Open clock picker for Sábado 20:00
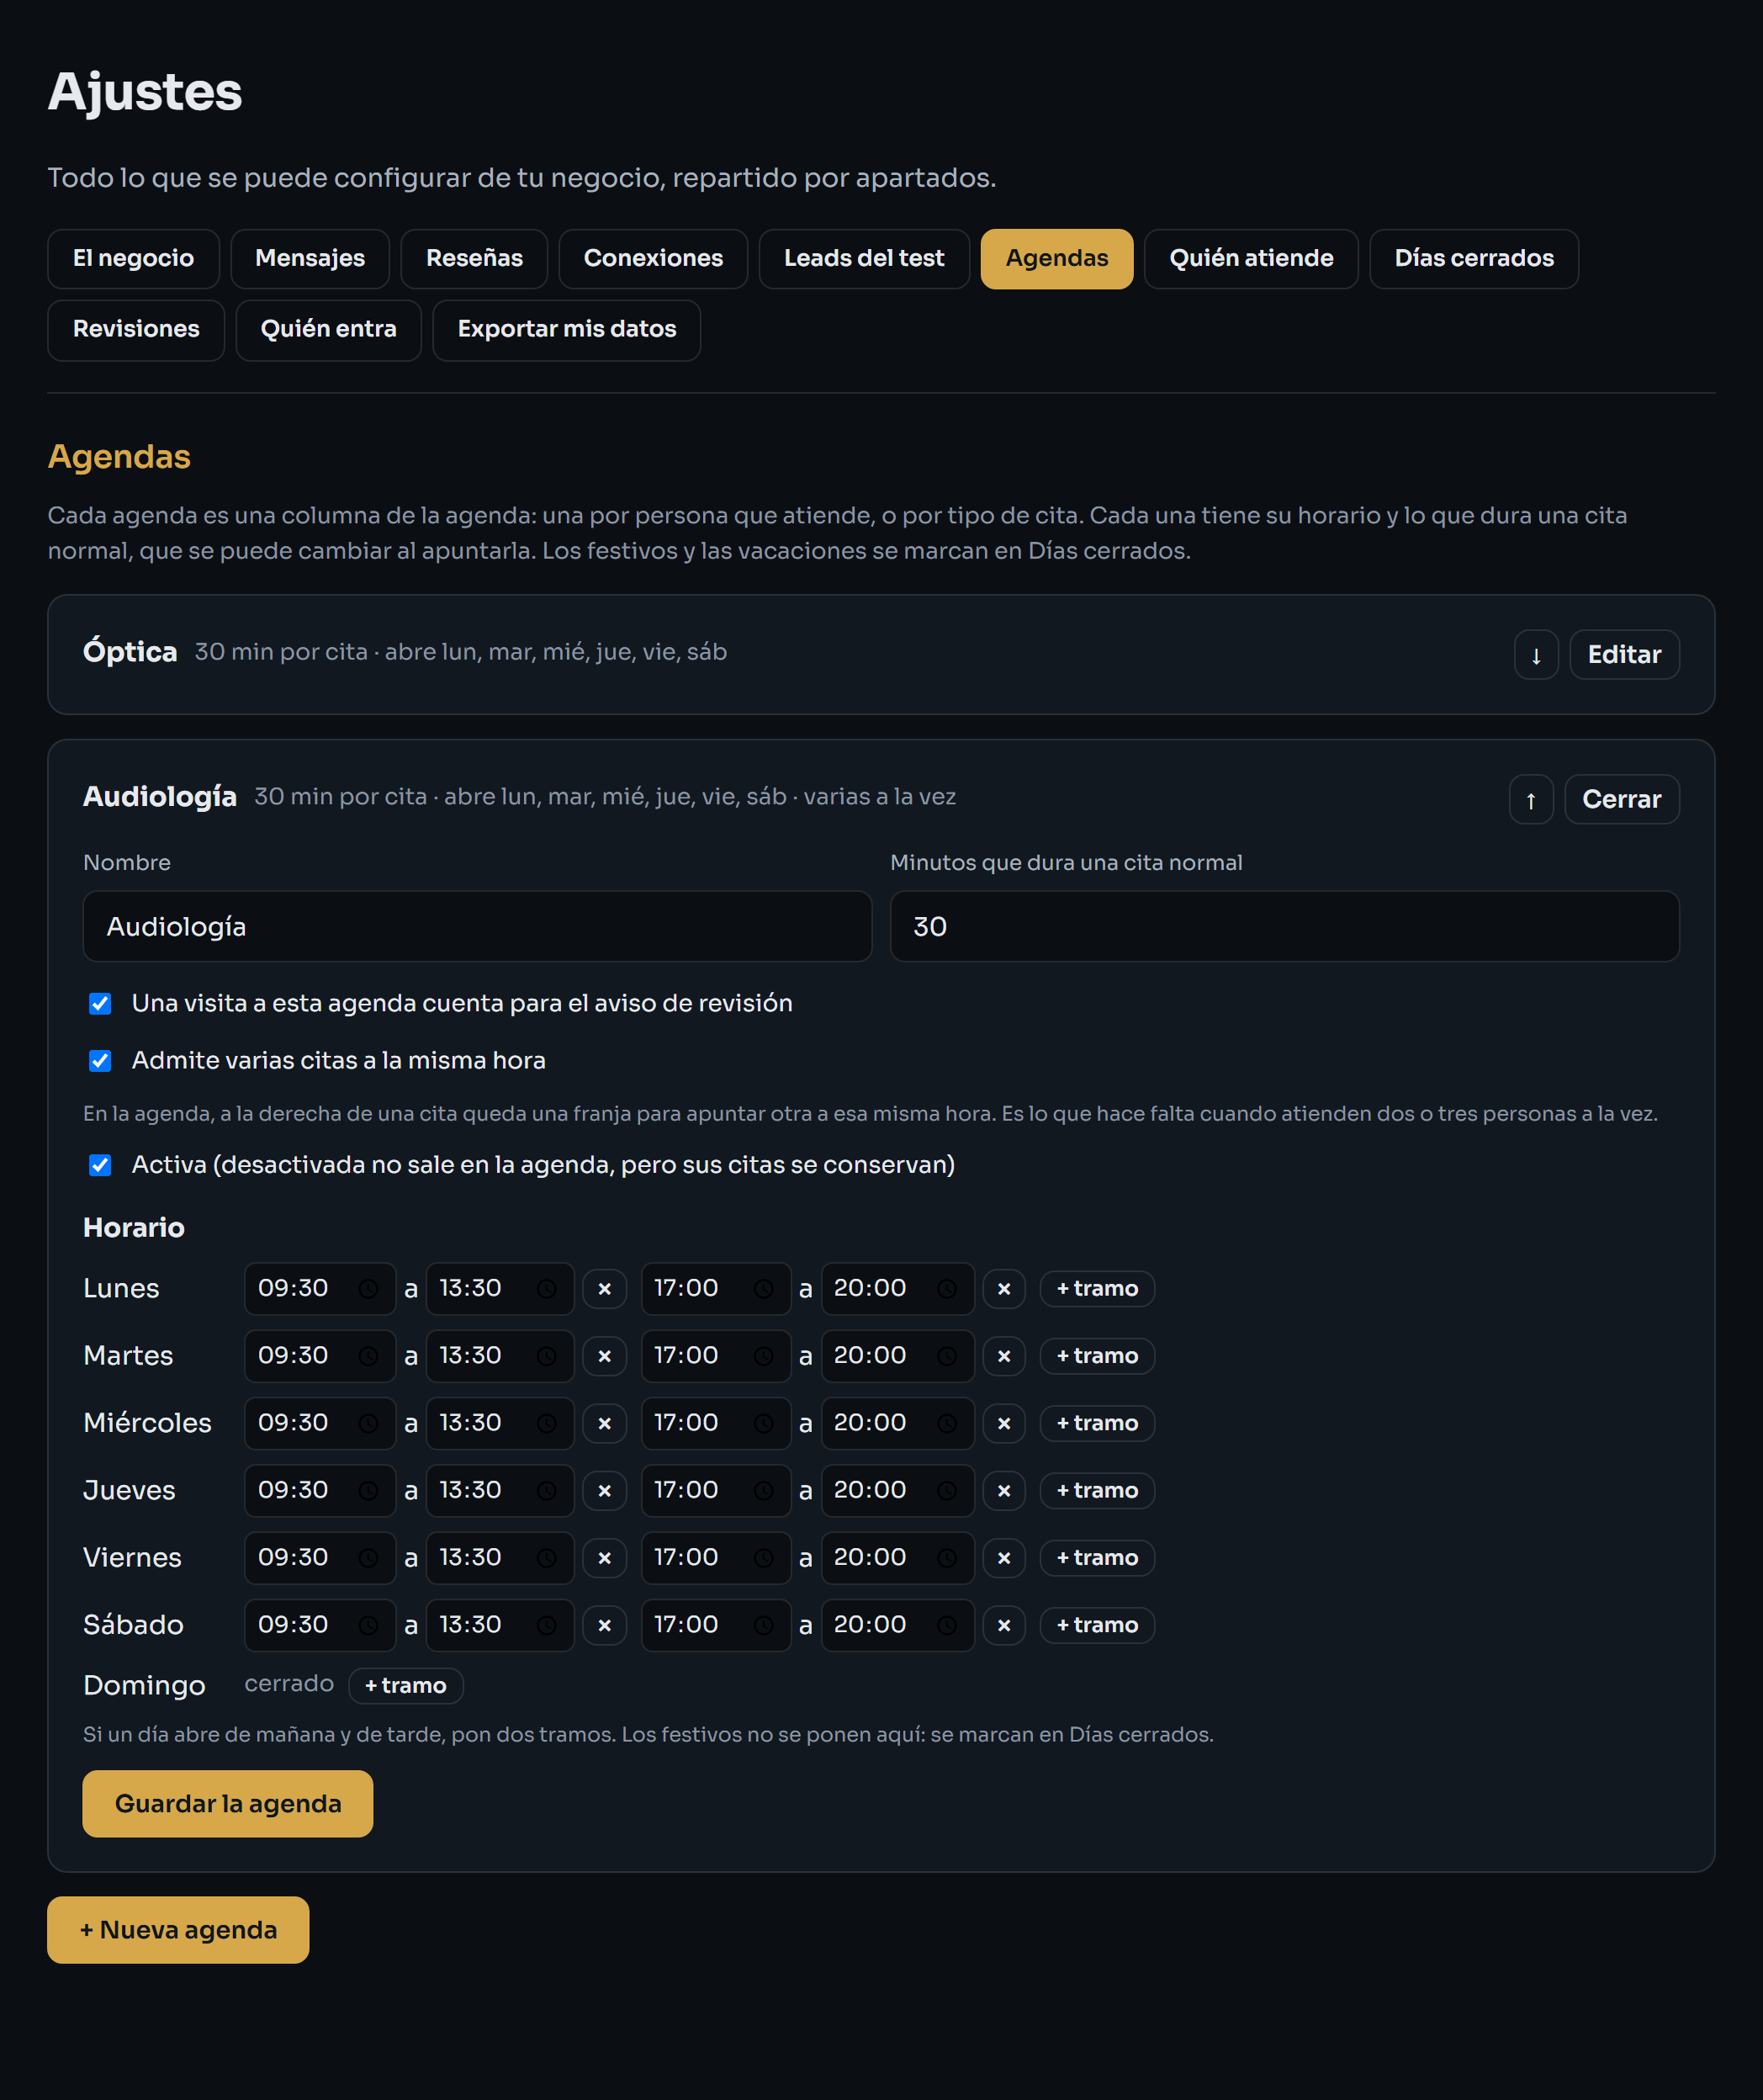The image size is (1763, 2100). (x=946, y=1625)
